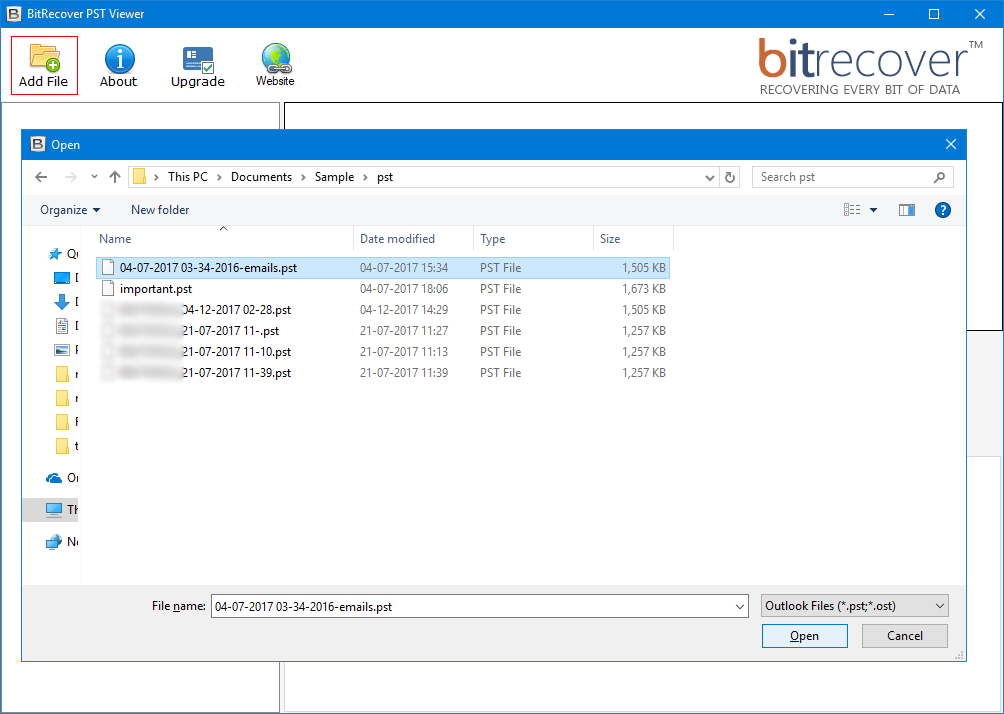Click the Open button
Screen dimensions: 1004x714
click(x=805, y=636)
